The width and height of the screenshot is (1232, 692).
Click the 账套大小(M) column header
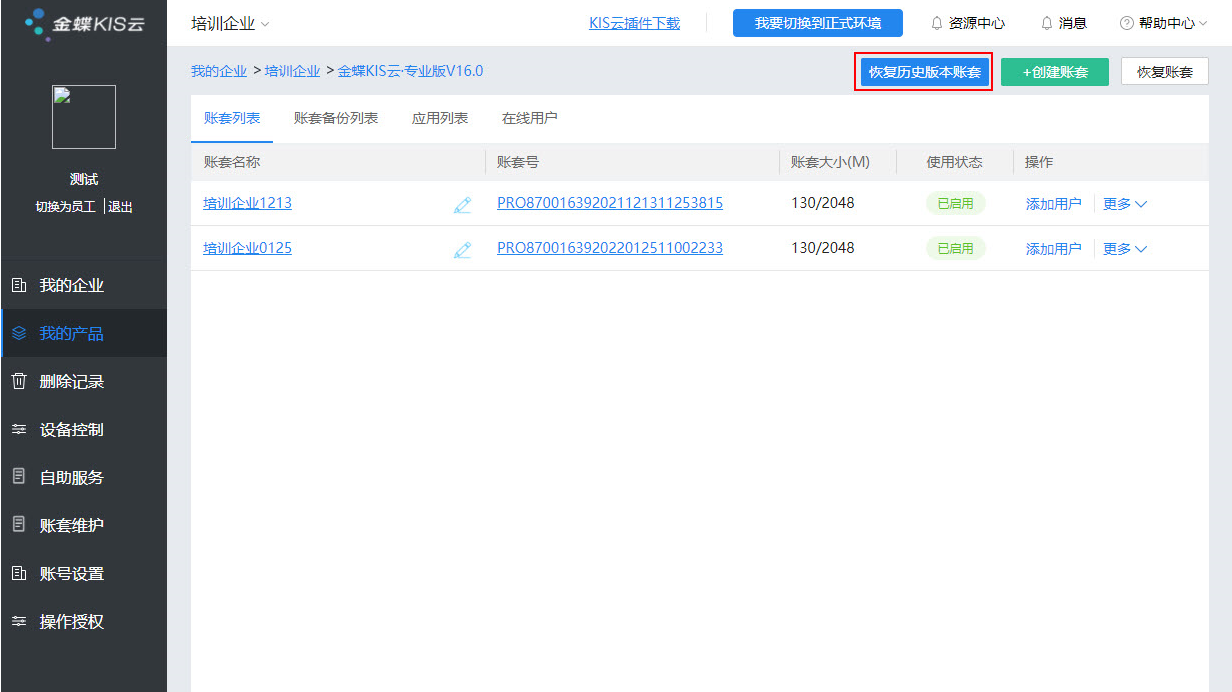[830, 162]
